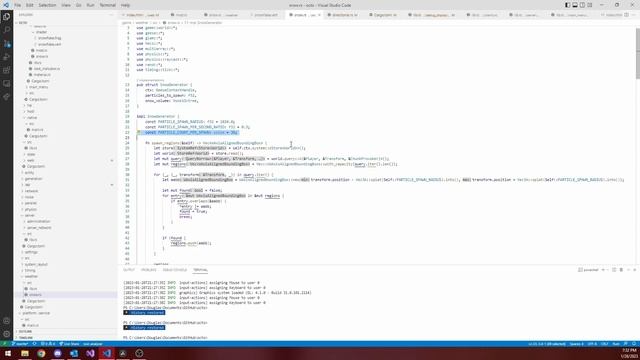Screen dimensions: 640x360
Task: Open the Go menu
Action: click(78, 5)
